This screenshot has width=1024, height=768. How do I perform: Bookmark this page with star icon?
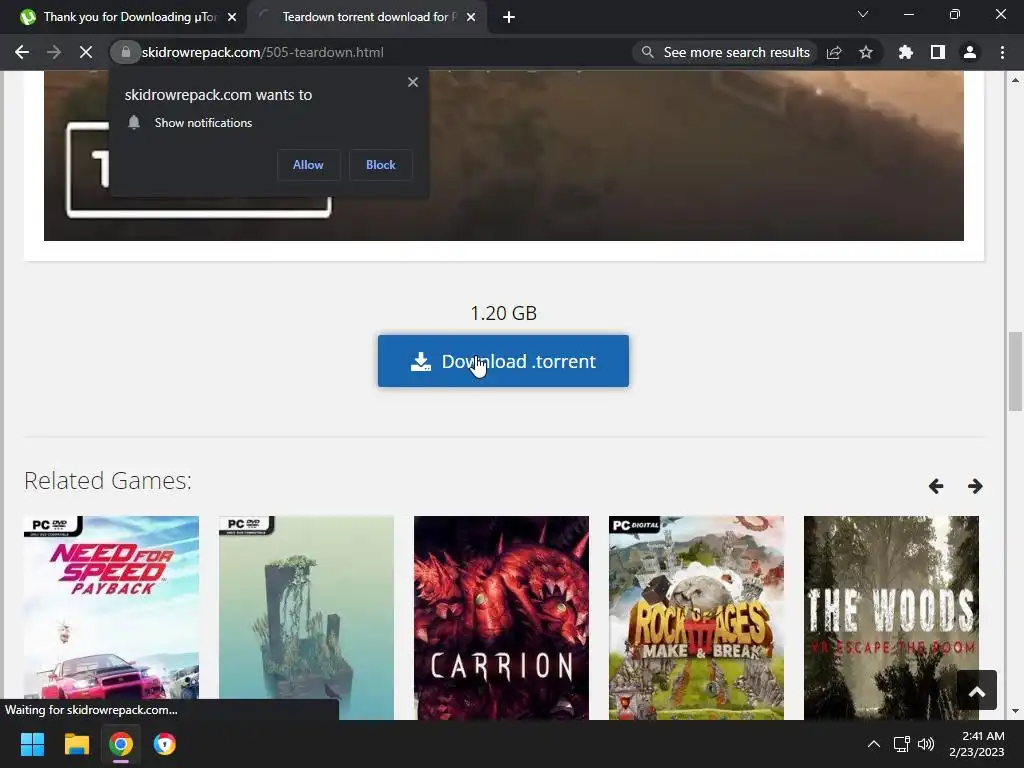pyautogui.click(x=866, y=52)
